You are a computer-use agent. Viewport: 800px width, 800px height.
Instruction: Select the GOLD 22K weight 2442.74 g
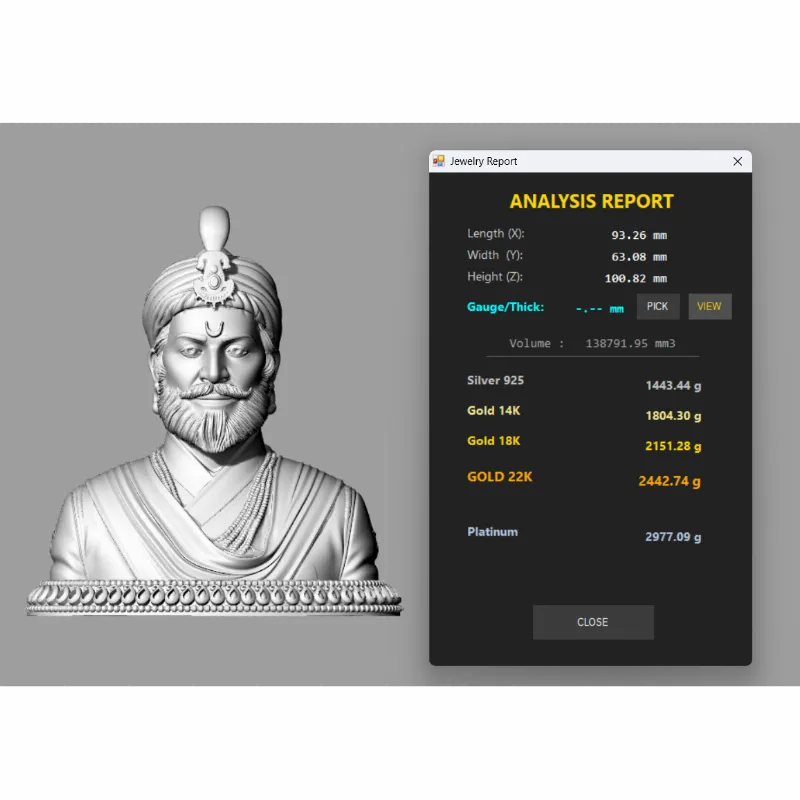pyautogui.click(x=670, y=481)
